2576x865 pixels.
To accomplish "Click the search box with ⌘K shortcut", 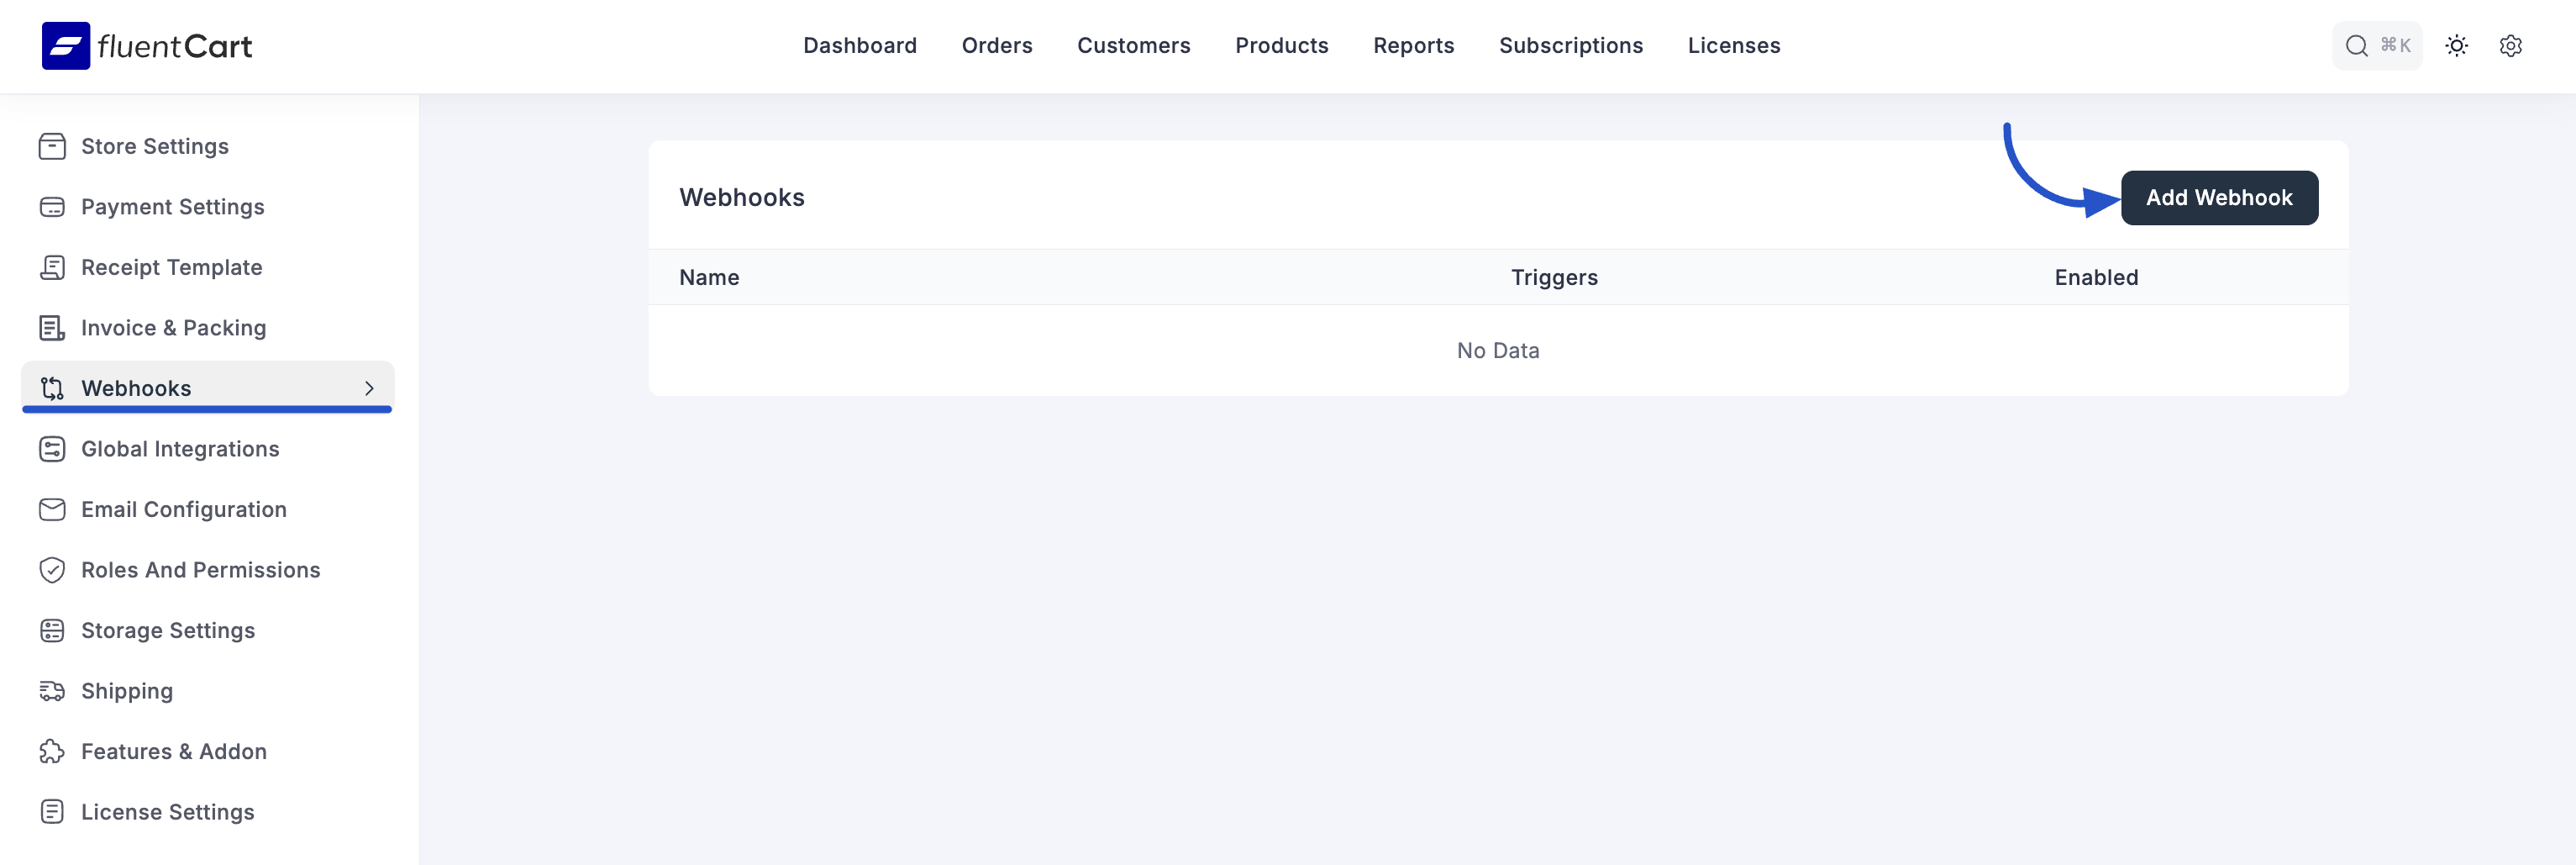I will click(2376, 46).
